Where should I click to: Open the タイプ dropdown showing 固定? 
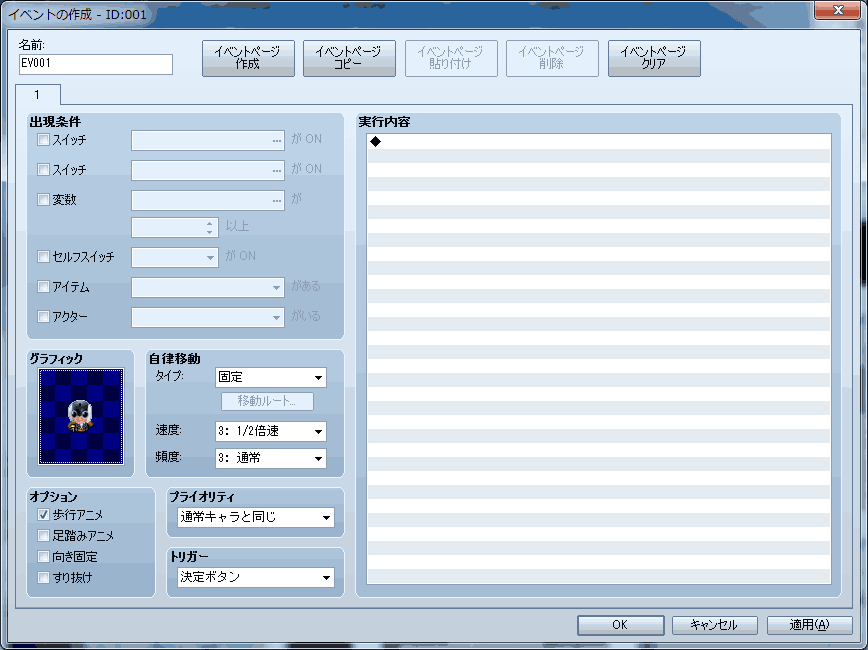pyautogui.click(x=271, y=378)
